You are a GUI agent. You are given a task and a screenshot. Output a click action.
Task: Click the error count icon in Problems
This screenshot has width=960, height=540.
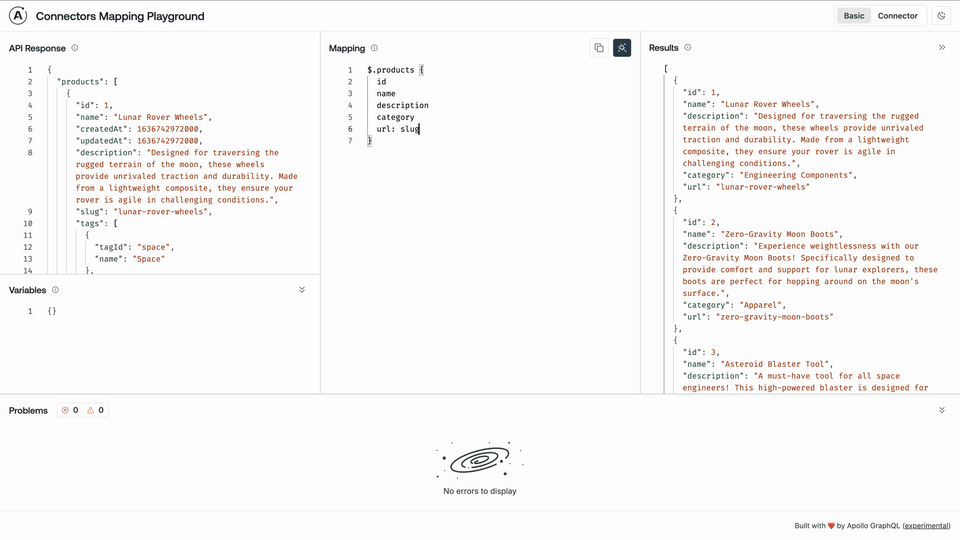click(x=66, y=410)
